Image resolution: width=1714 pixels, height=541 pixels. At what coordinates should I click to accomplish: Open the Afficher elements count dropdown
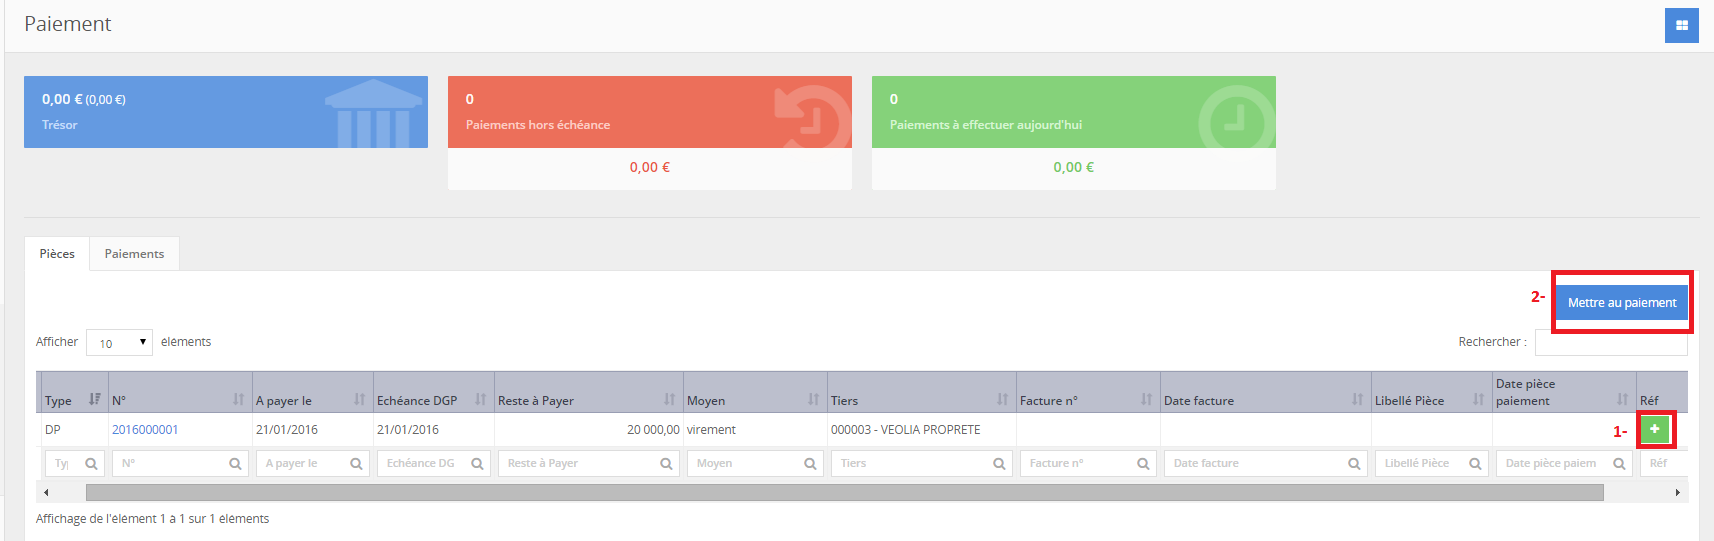click(119, 342)
